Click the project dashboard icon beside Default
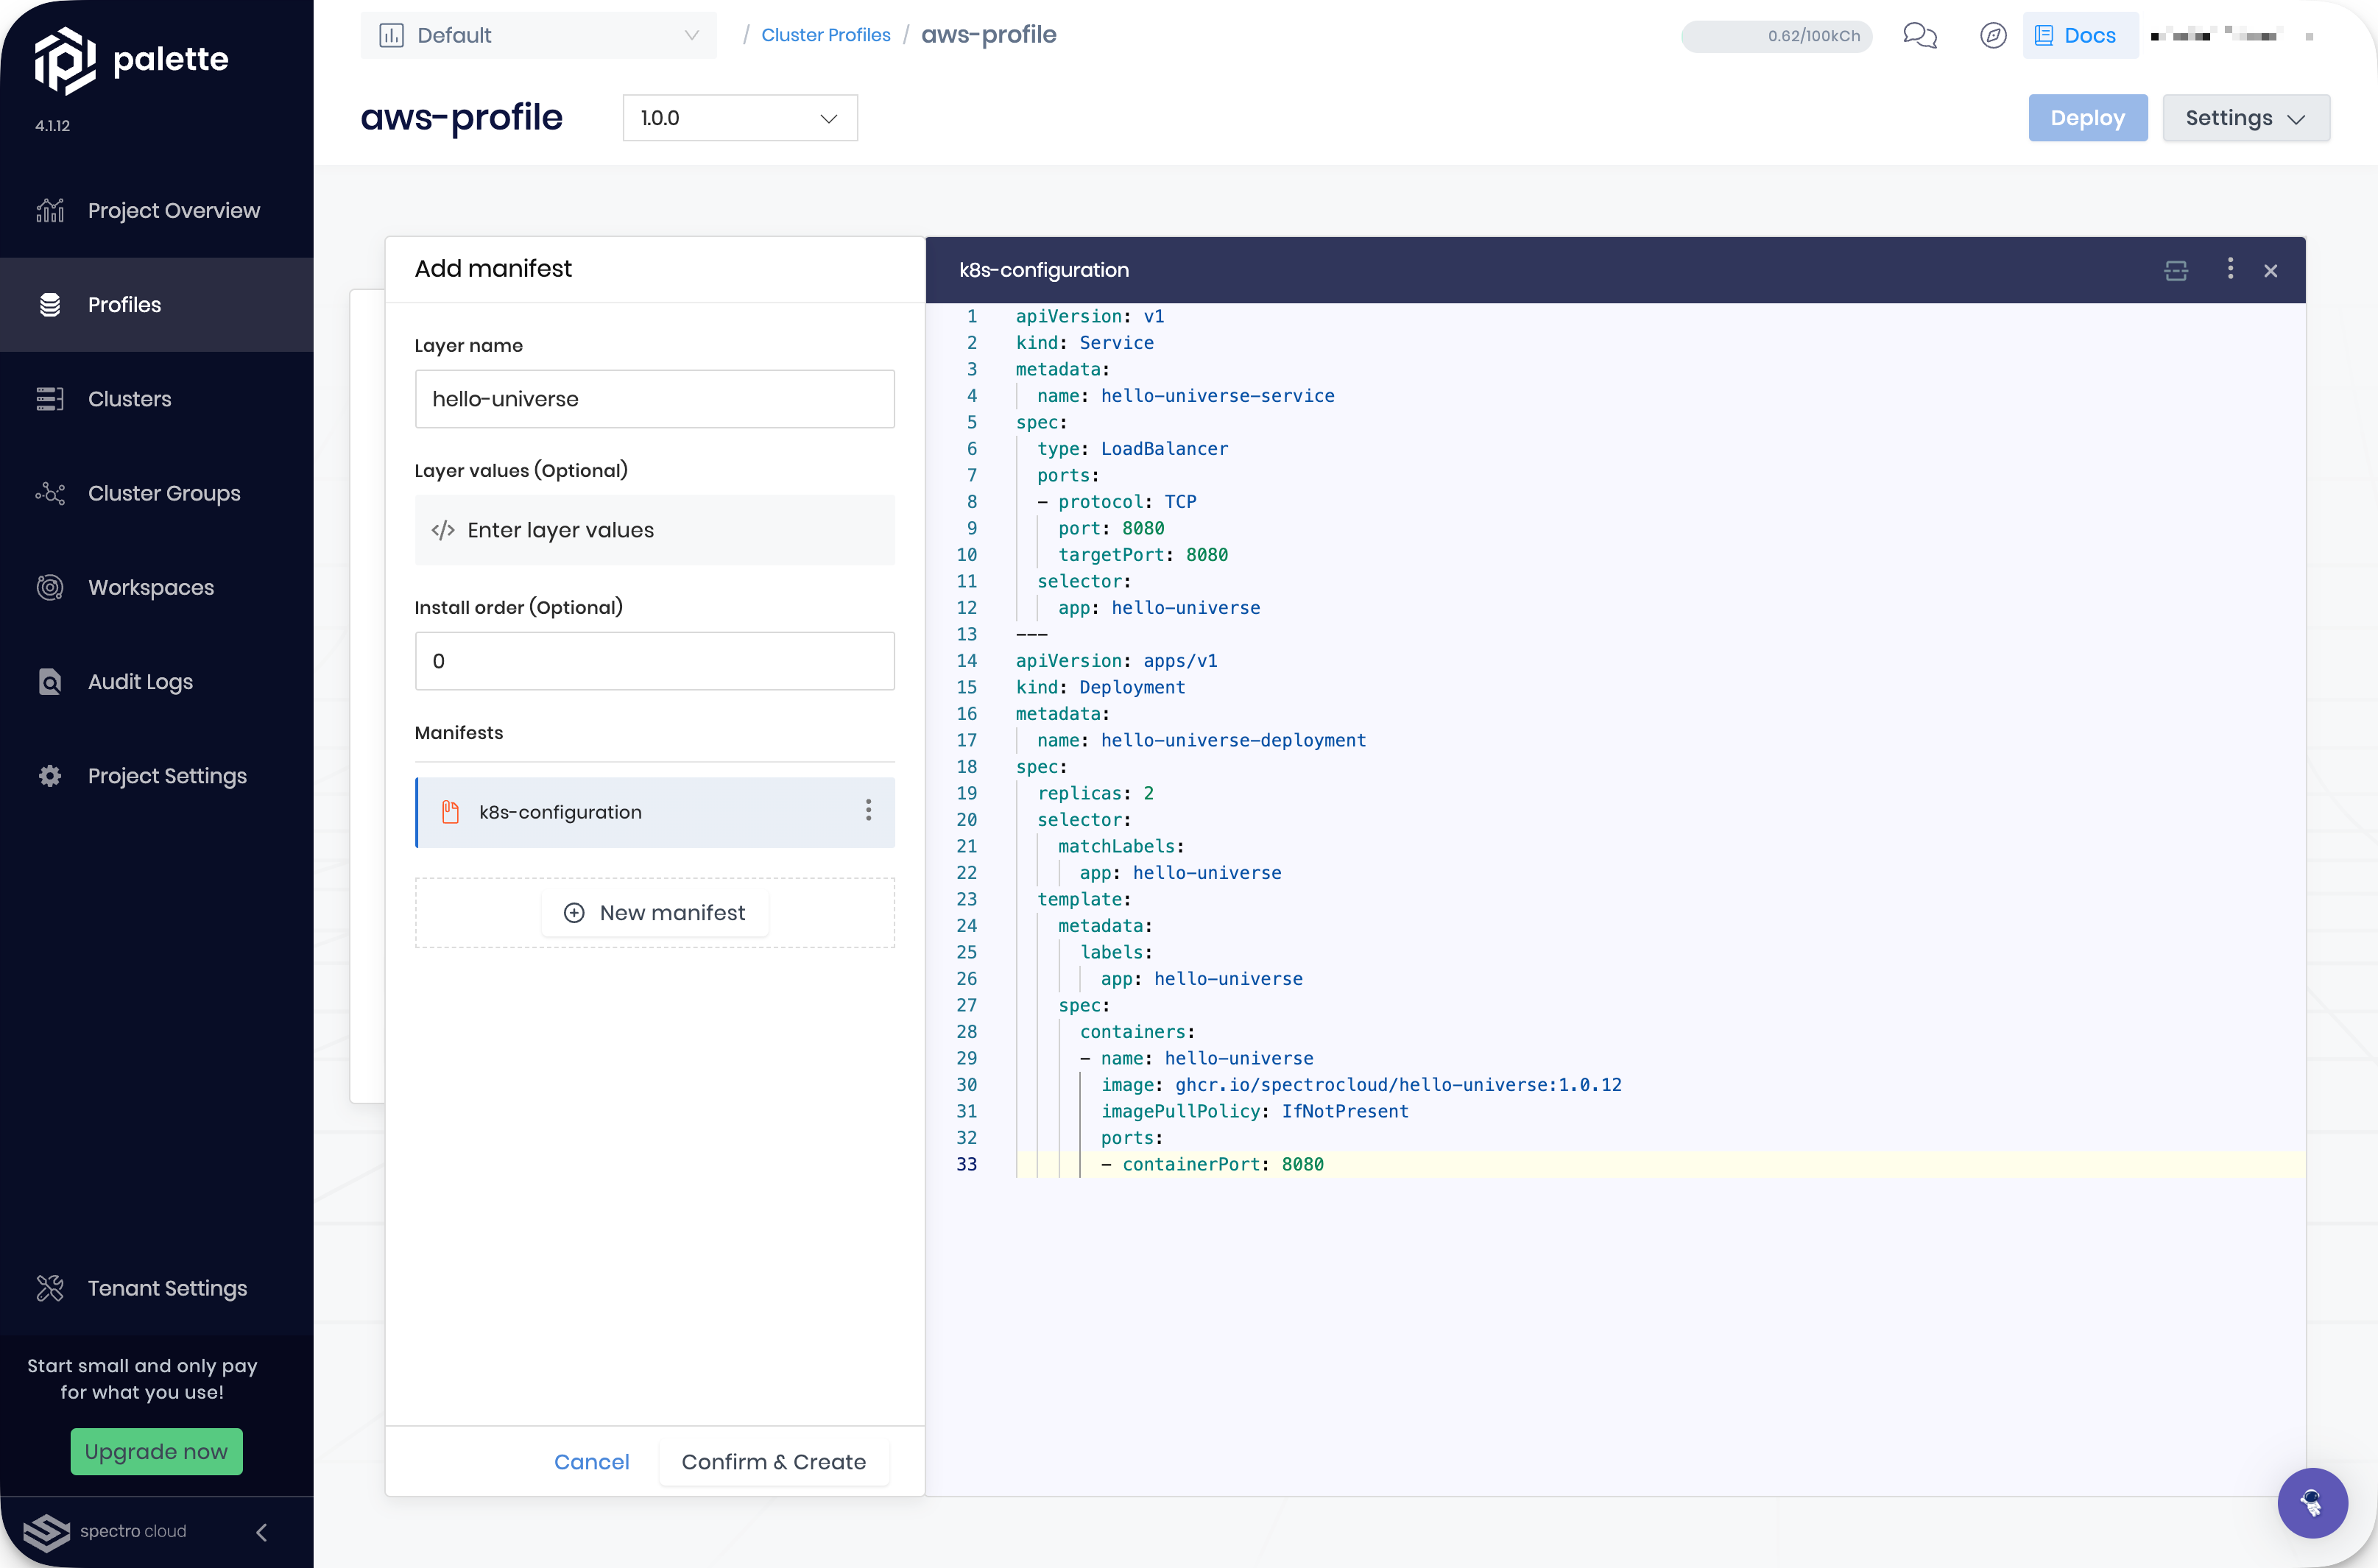 (391, 35)
